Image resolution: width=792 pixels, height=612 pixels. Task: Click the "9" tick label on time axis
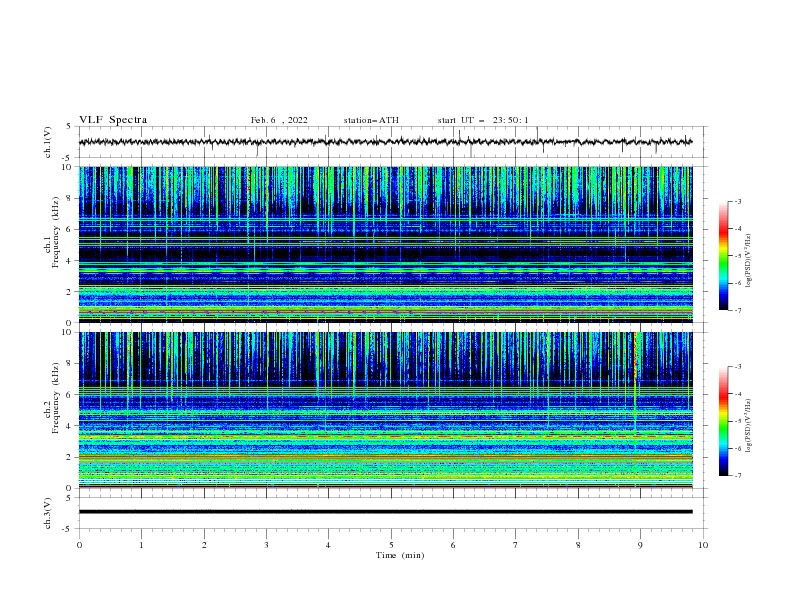[x=640, y=545]
